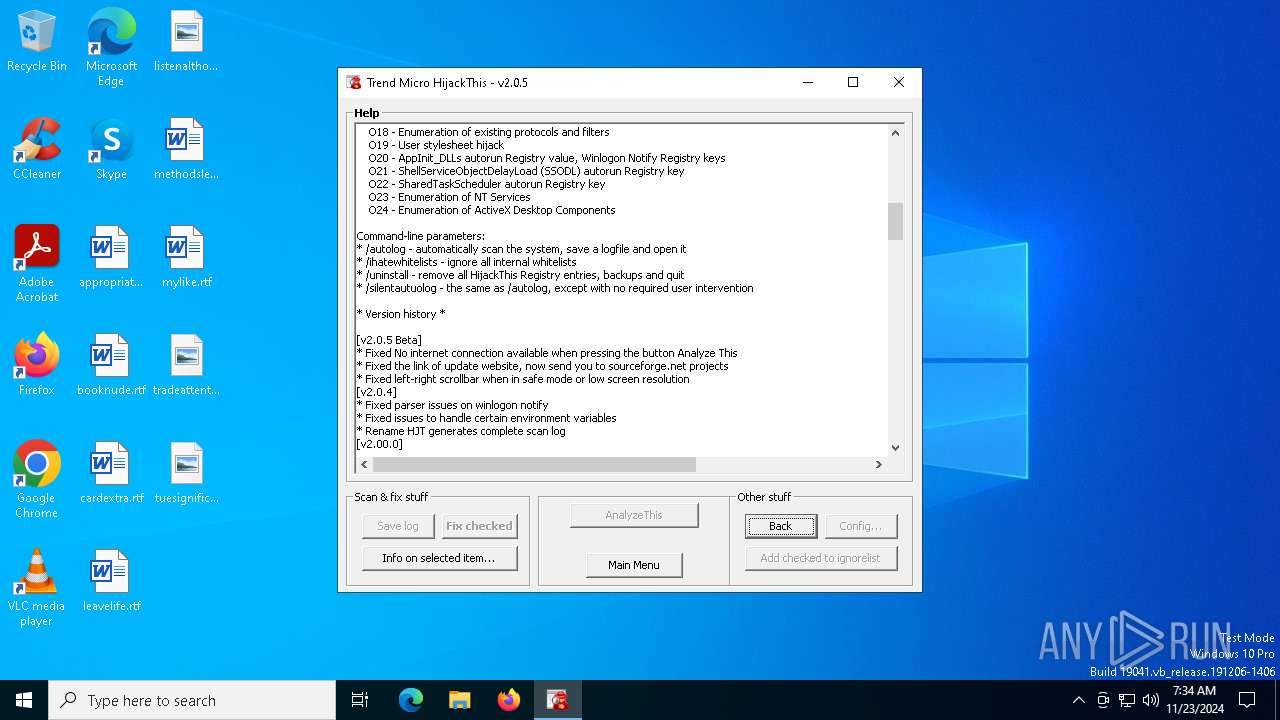This screenshot has height=720, width=1280.
Task: Click the 'O19 - User stylesheet hijack' line
Action: click(436, 145)
